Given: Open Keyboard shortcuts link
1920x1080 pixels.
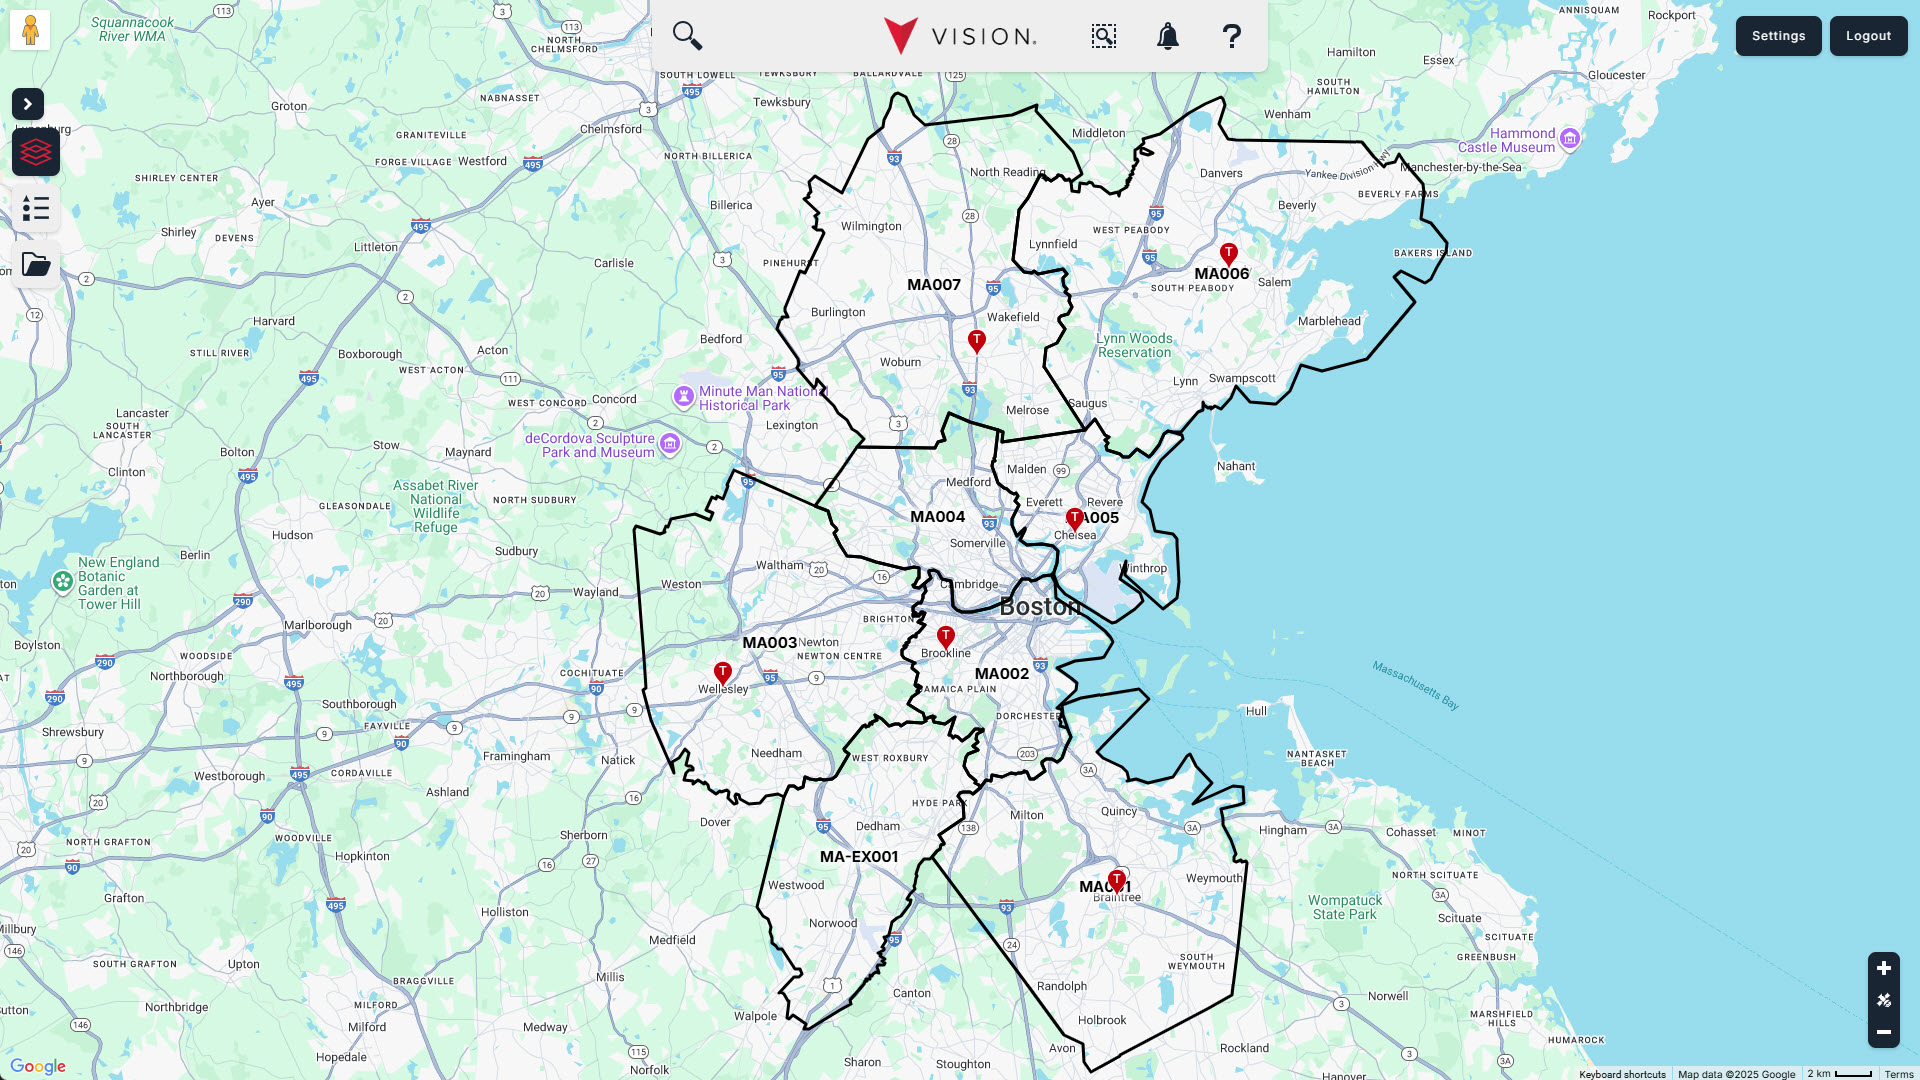Looking at the screenshot, I should 1622,1074.
